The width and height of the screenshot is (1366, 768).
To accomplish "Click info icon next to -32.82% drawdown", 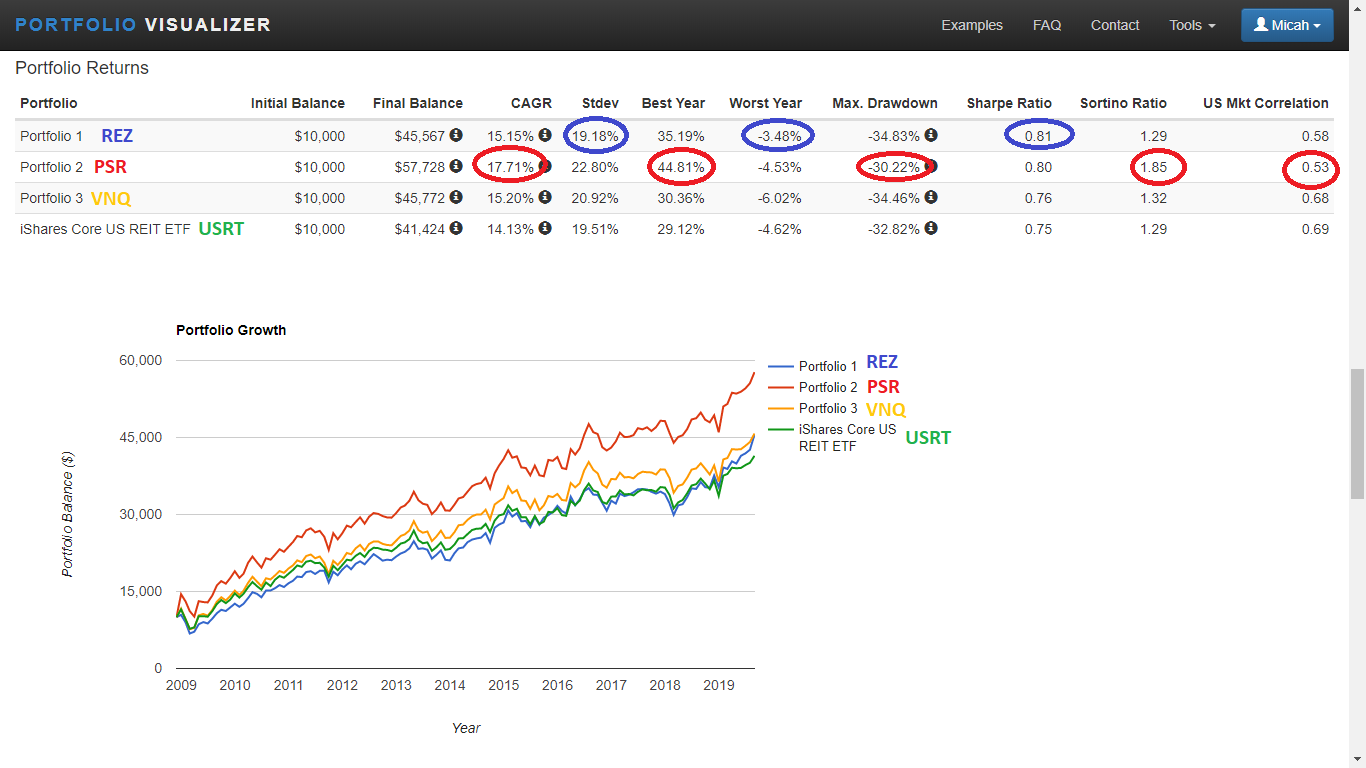I will (931, 228).
